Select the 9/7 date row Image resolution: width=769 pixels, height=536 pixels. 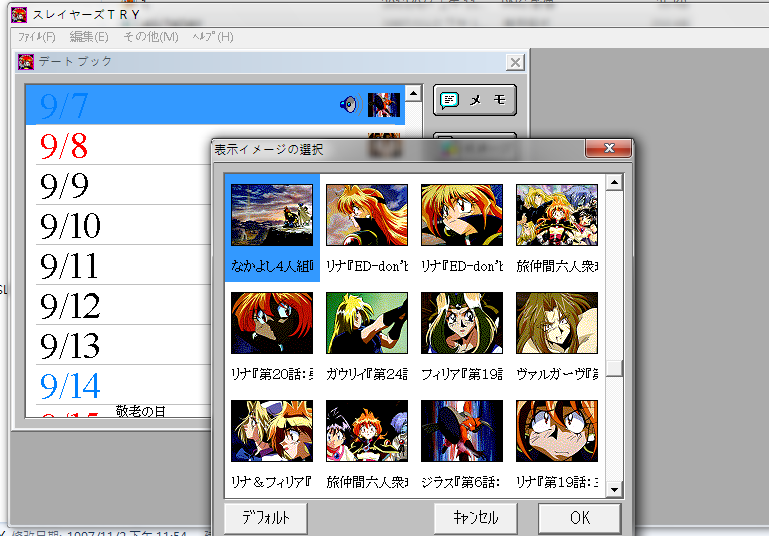(x=215, y=104)
